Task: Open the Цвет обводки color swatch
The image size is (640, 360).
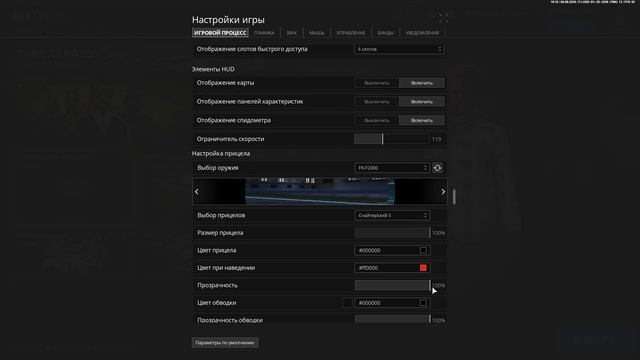Action: 423,303
